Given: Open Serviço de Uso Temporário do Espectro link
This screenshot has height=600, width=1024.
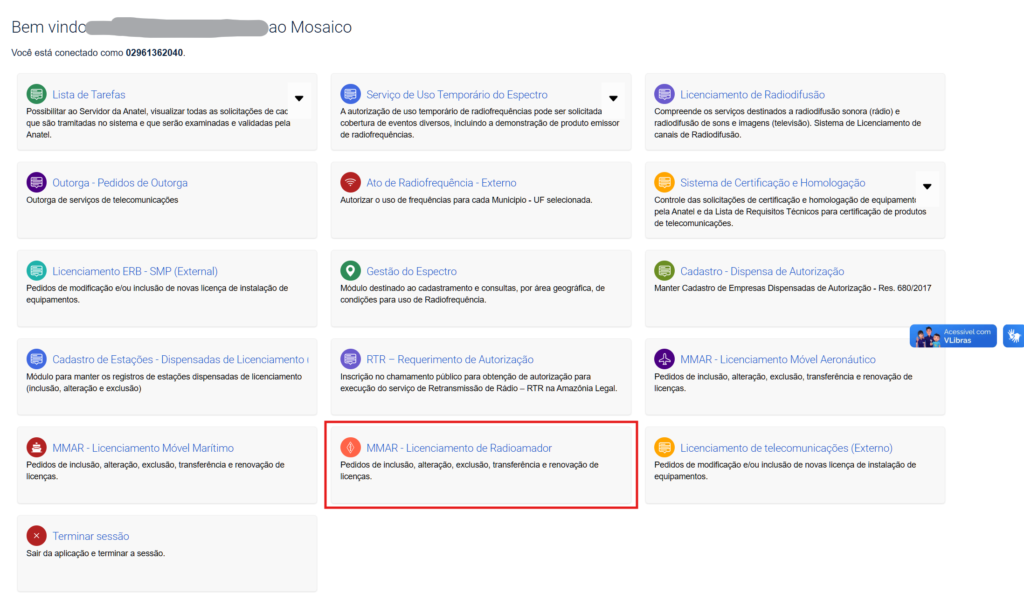Looking at the screenshot, I should point(456,95).
